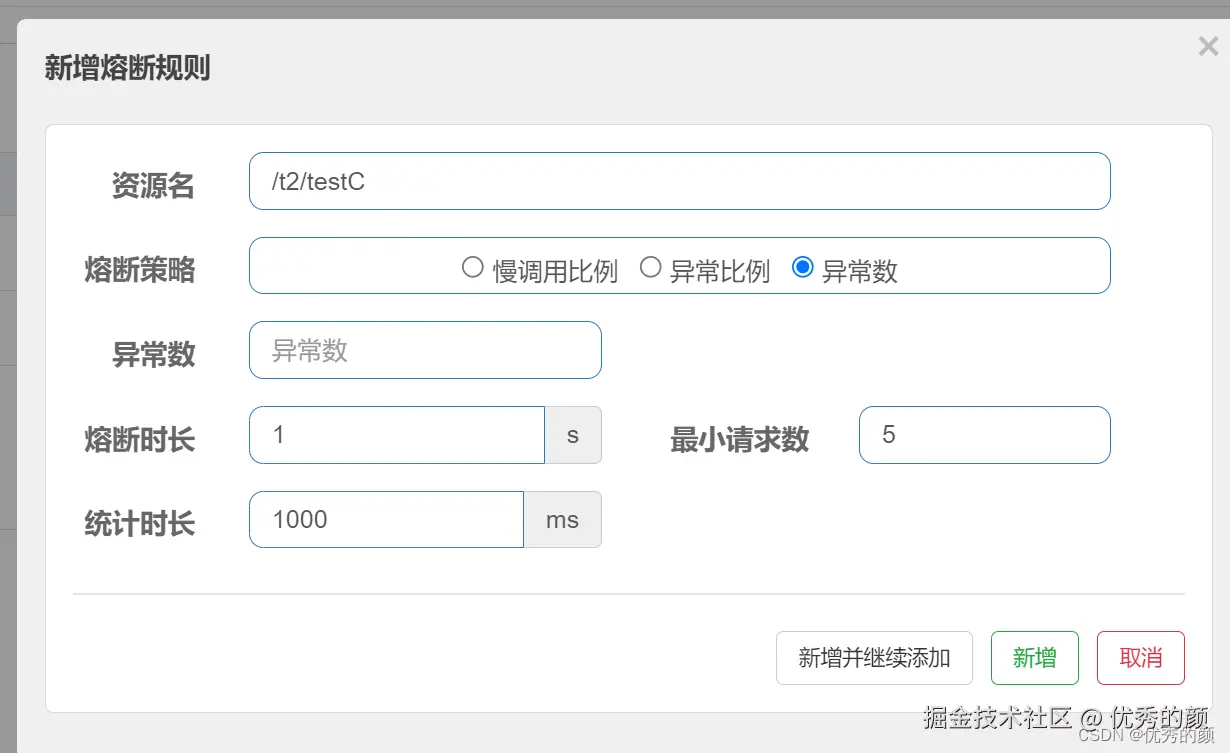
Task: Select the 异常比例 fusing strategy option
Action: pos(651,267)
